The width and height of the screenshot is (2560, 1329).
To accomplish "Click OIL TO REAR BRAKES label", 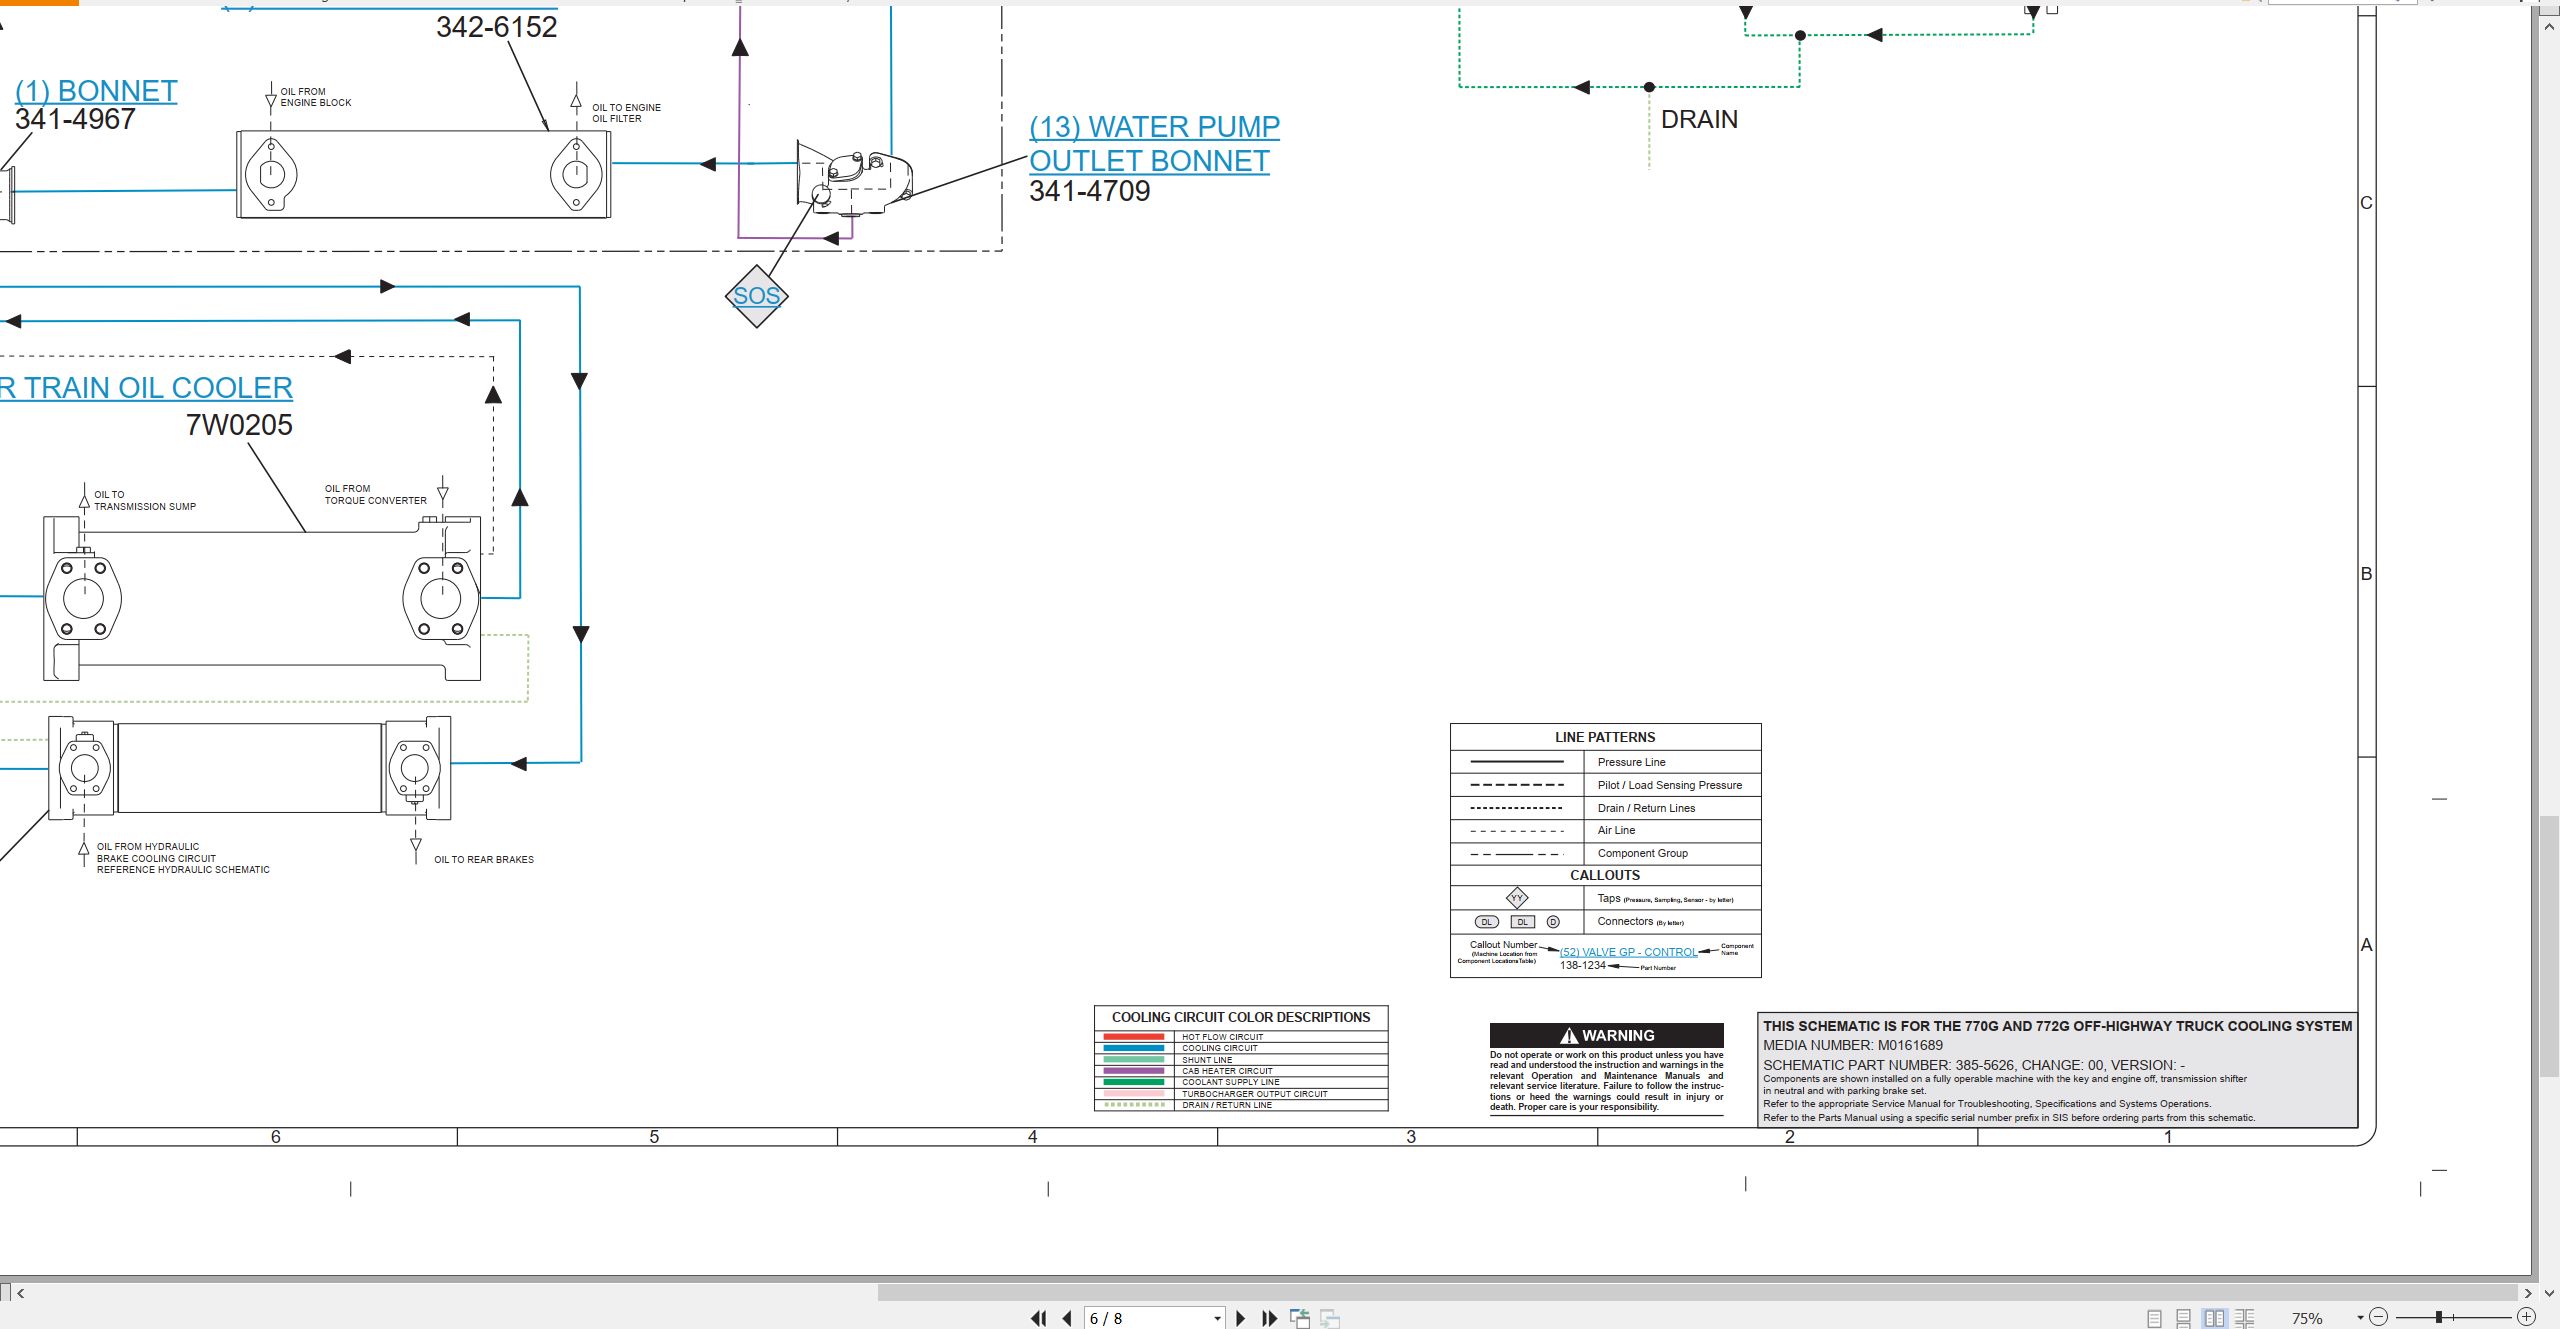I will click(x=484, y=859).
